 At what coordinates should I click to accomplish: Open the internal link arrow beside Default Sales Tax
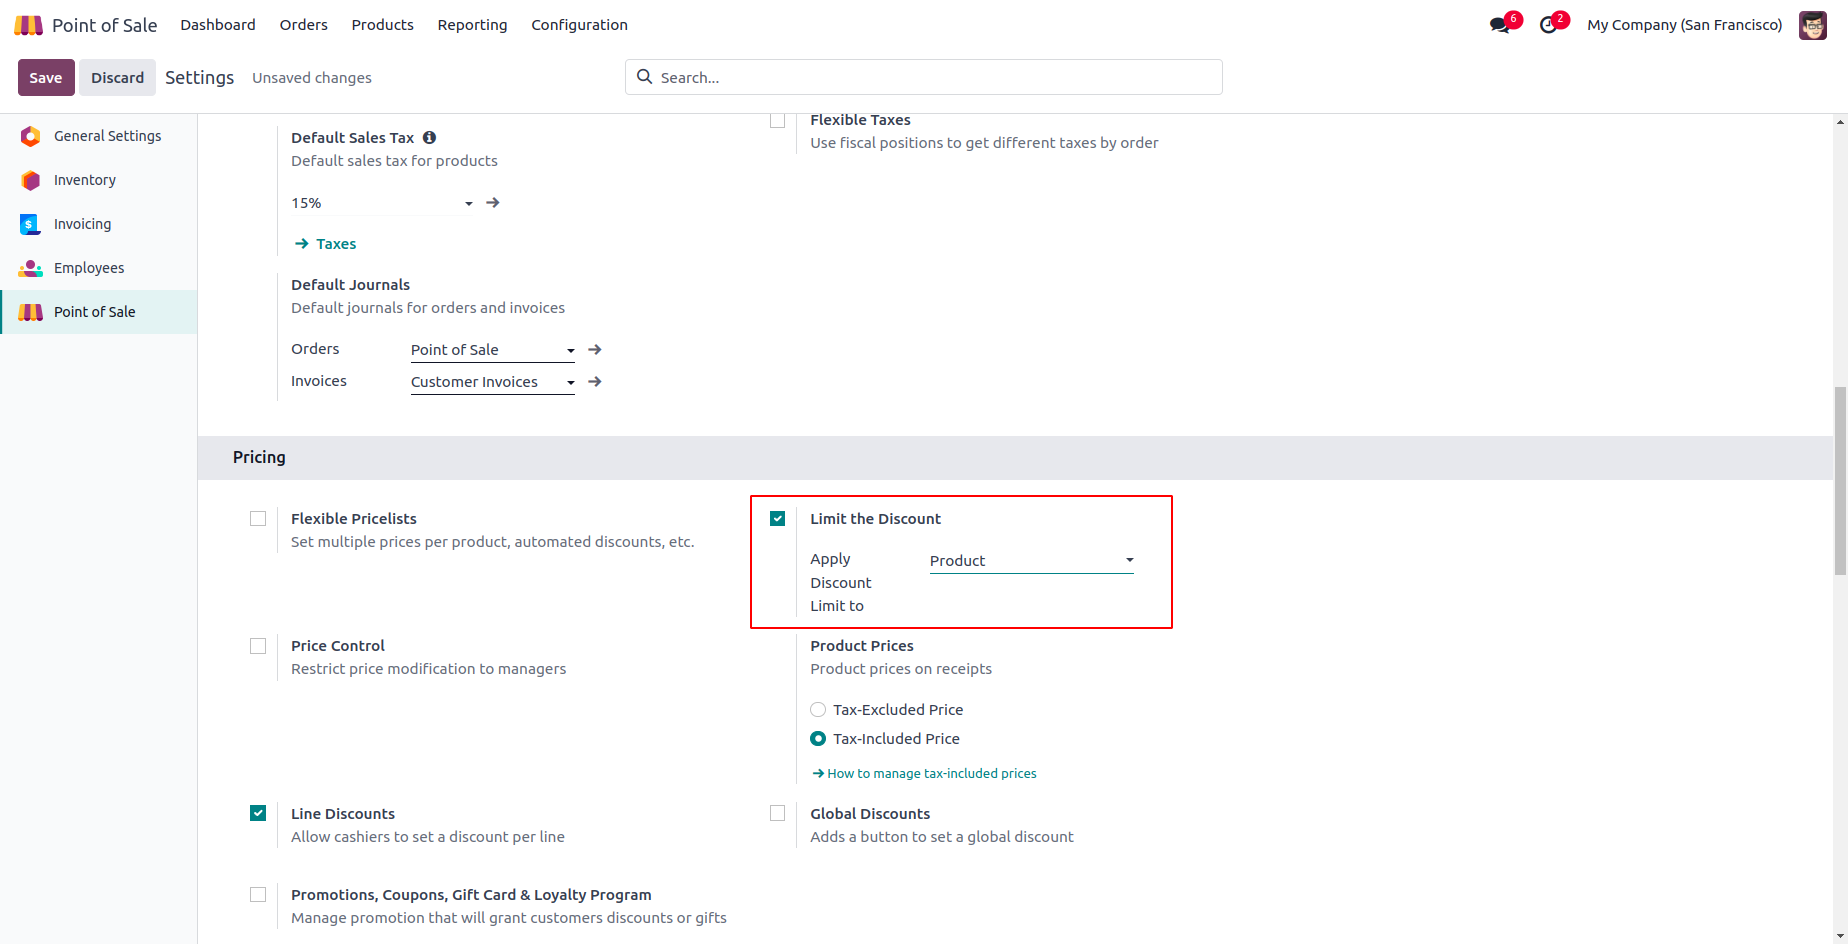coord(493,203)
